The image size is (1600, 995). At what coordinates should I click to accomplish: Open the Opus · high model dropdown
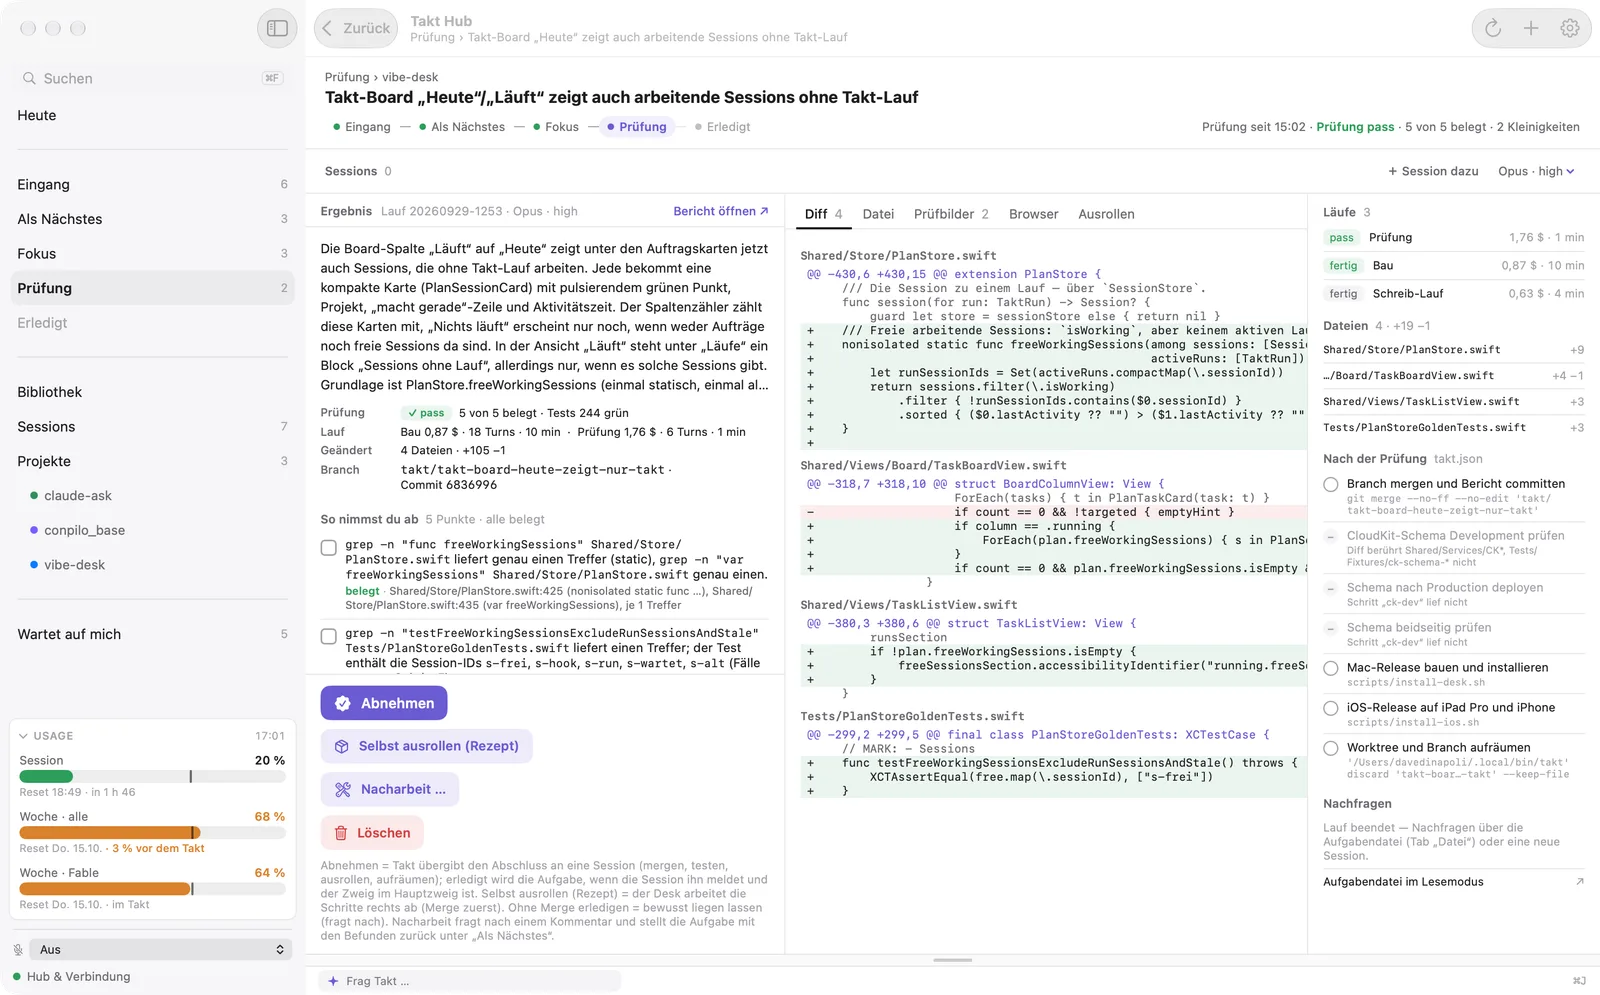1536,171
